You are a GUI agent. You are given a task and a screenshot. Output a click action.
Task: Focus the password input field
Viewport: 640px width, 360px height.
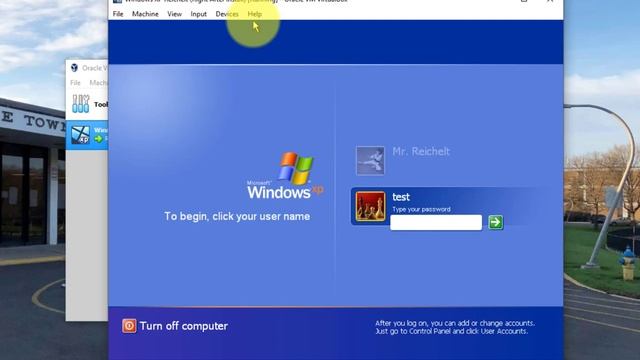[436, 222]
